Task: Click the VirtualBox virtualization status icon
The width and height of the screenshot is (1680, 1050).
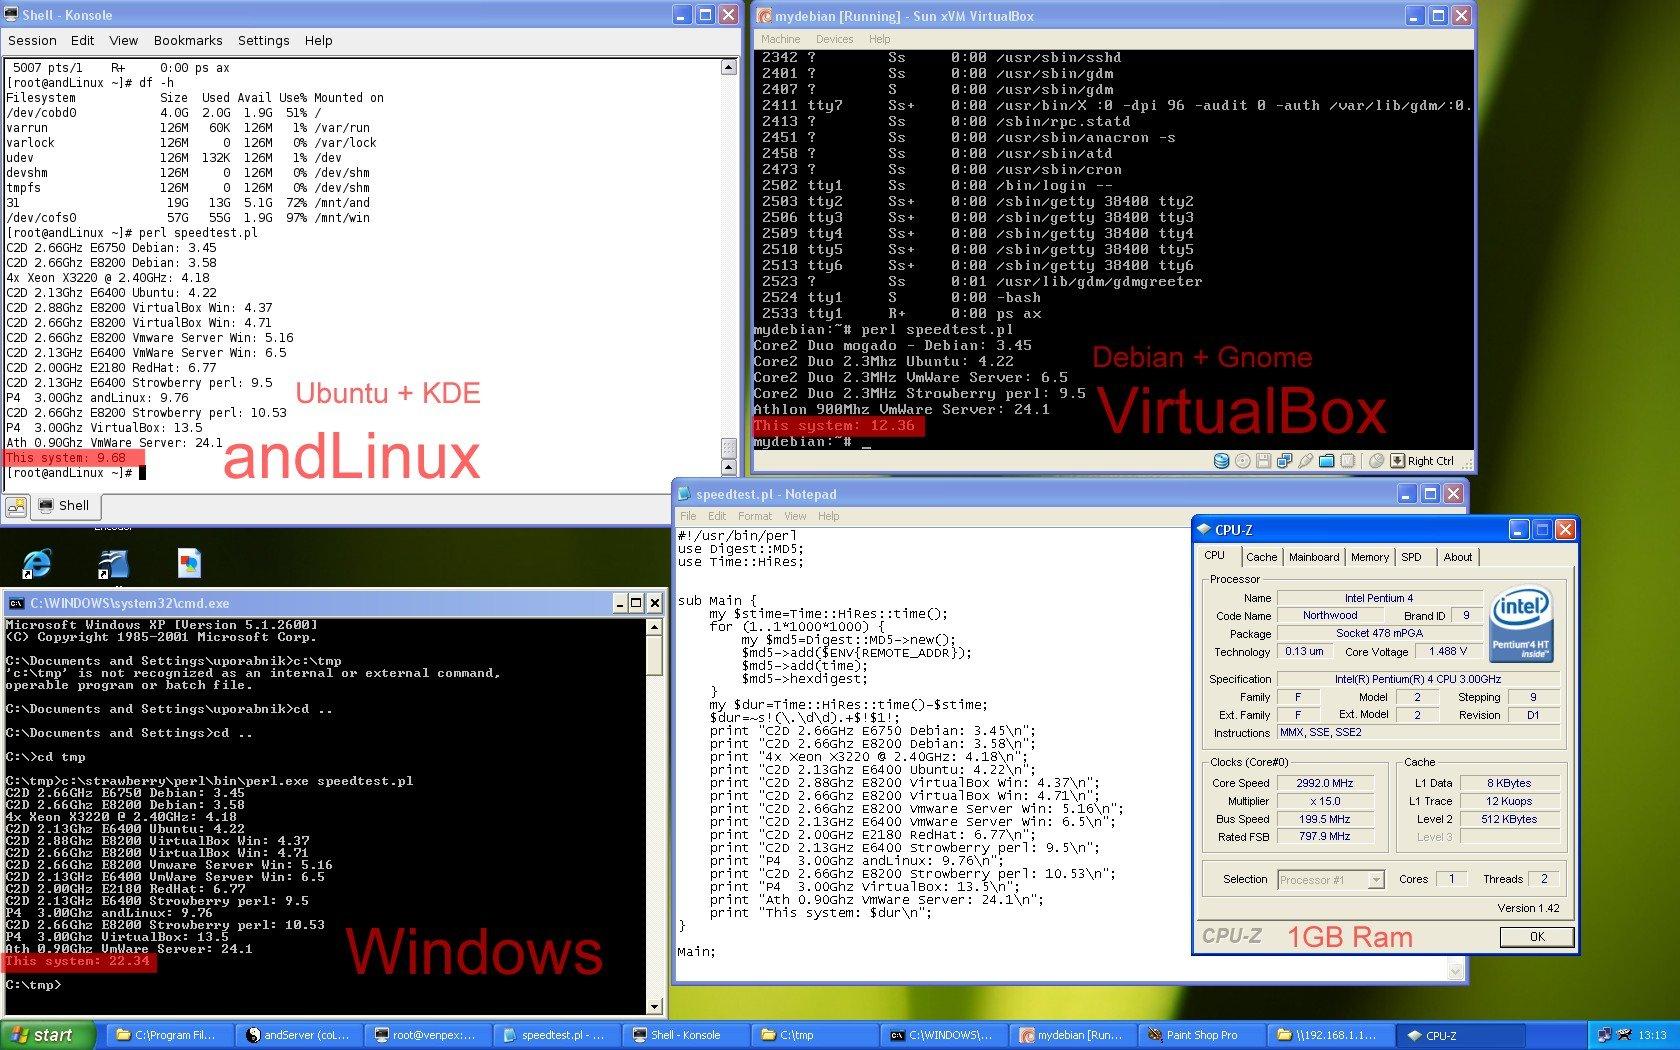Action: (1347, 461)
